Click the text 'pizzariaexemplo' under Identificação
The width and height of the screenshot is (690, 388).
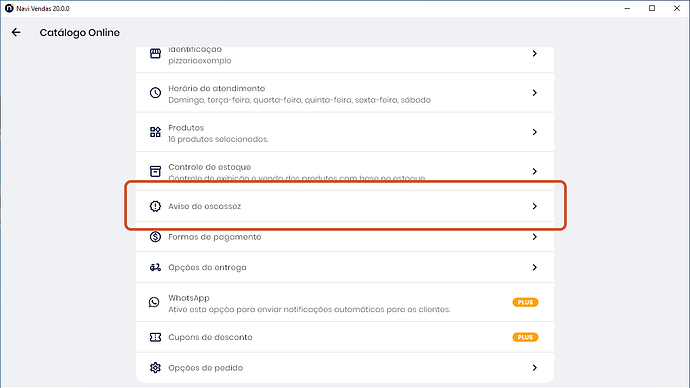coord(200,61)
